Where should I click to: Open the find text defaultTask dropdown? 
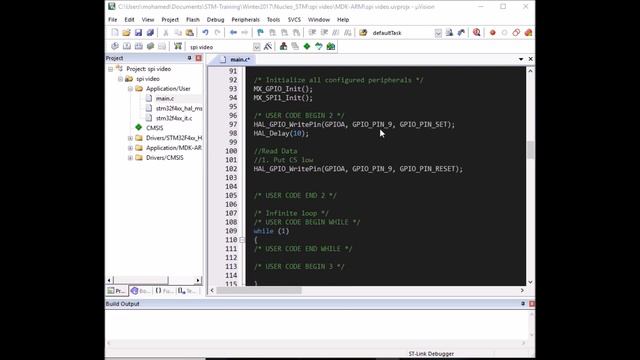point(438,33)
